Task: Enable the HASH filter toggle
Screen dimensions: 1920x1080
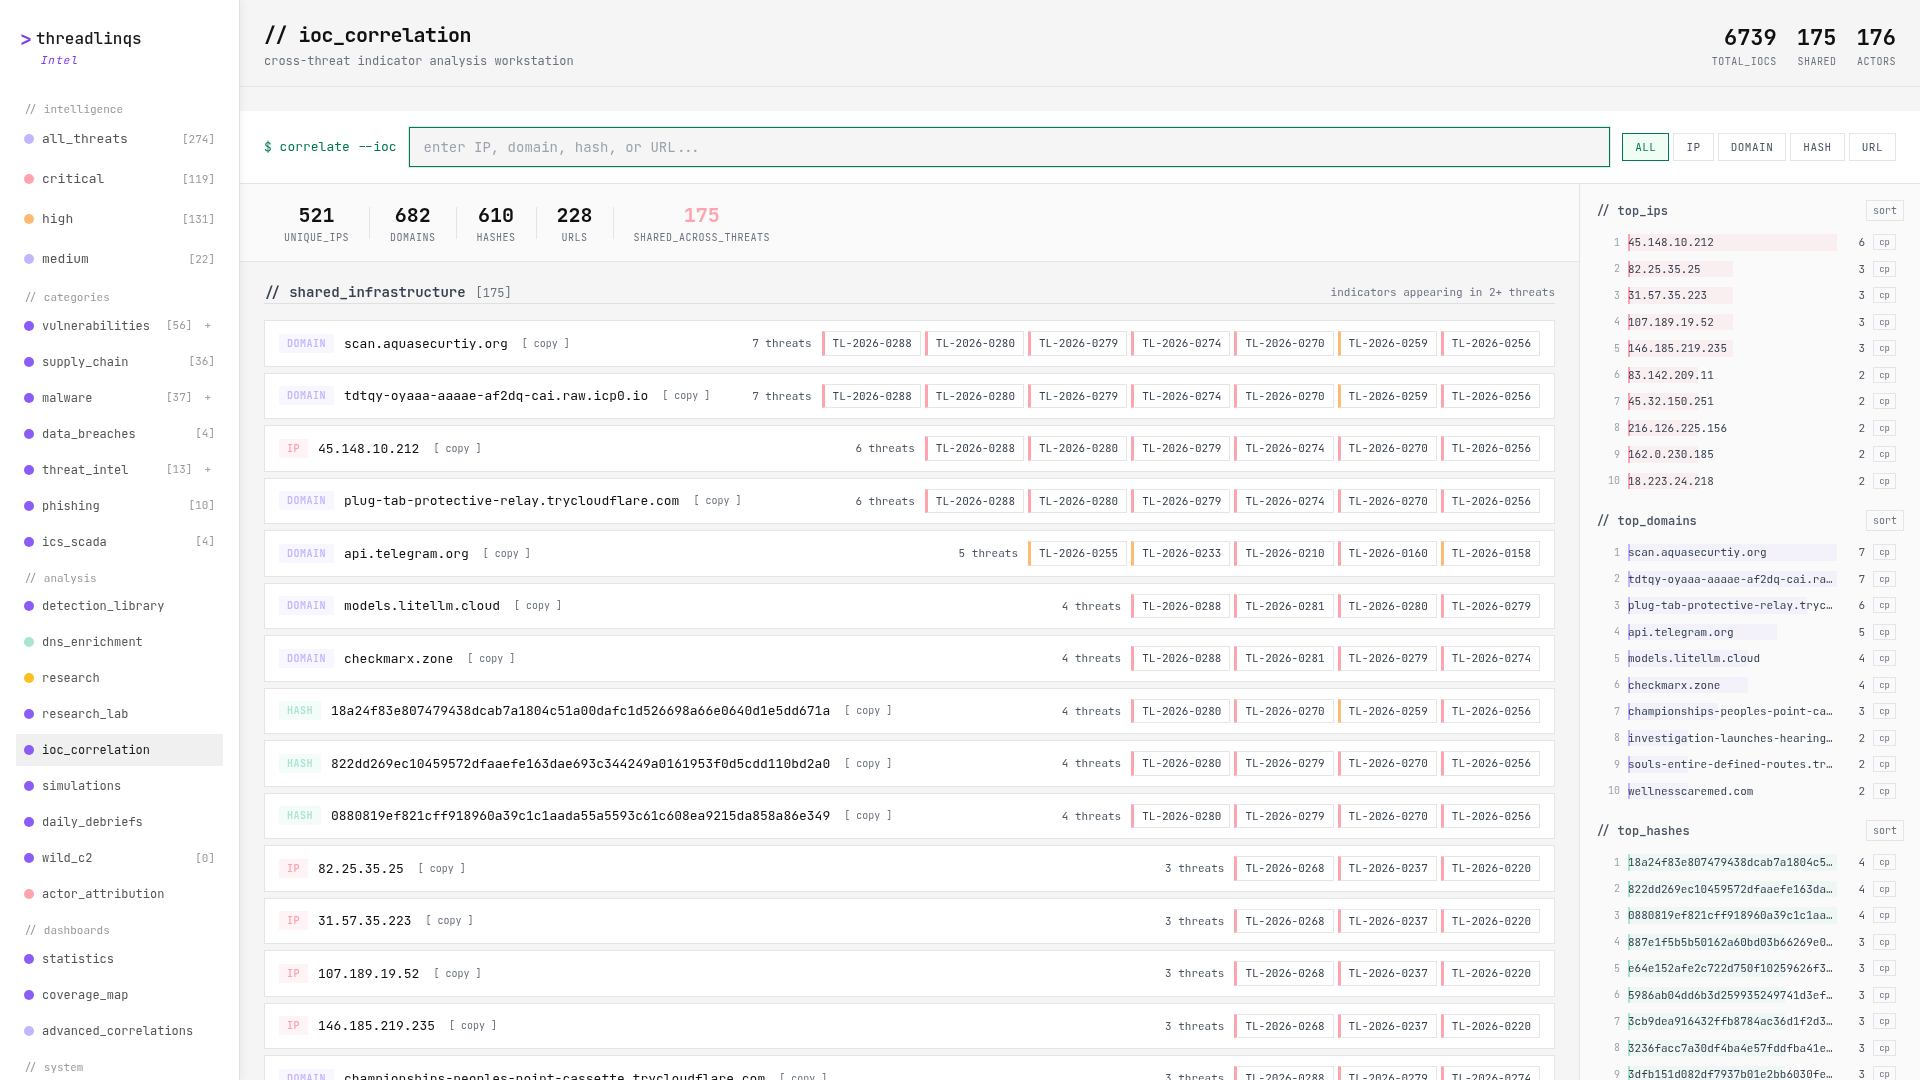Action: [1817, 147]
